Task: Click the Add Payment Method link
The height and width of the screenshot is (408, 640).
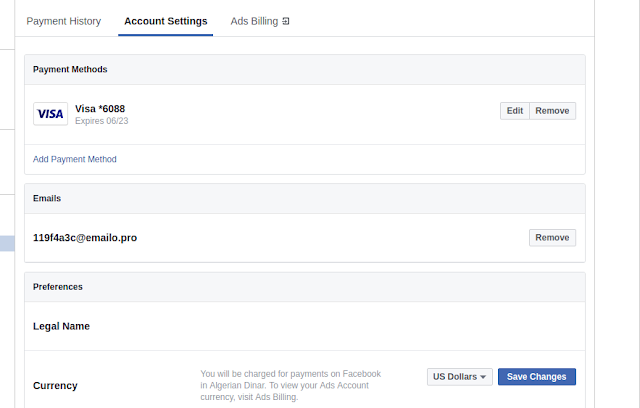Action: pos(75,159)
